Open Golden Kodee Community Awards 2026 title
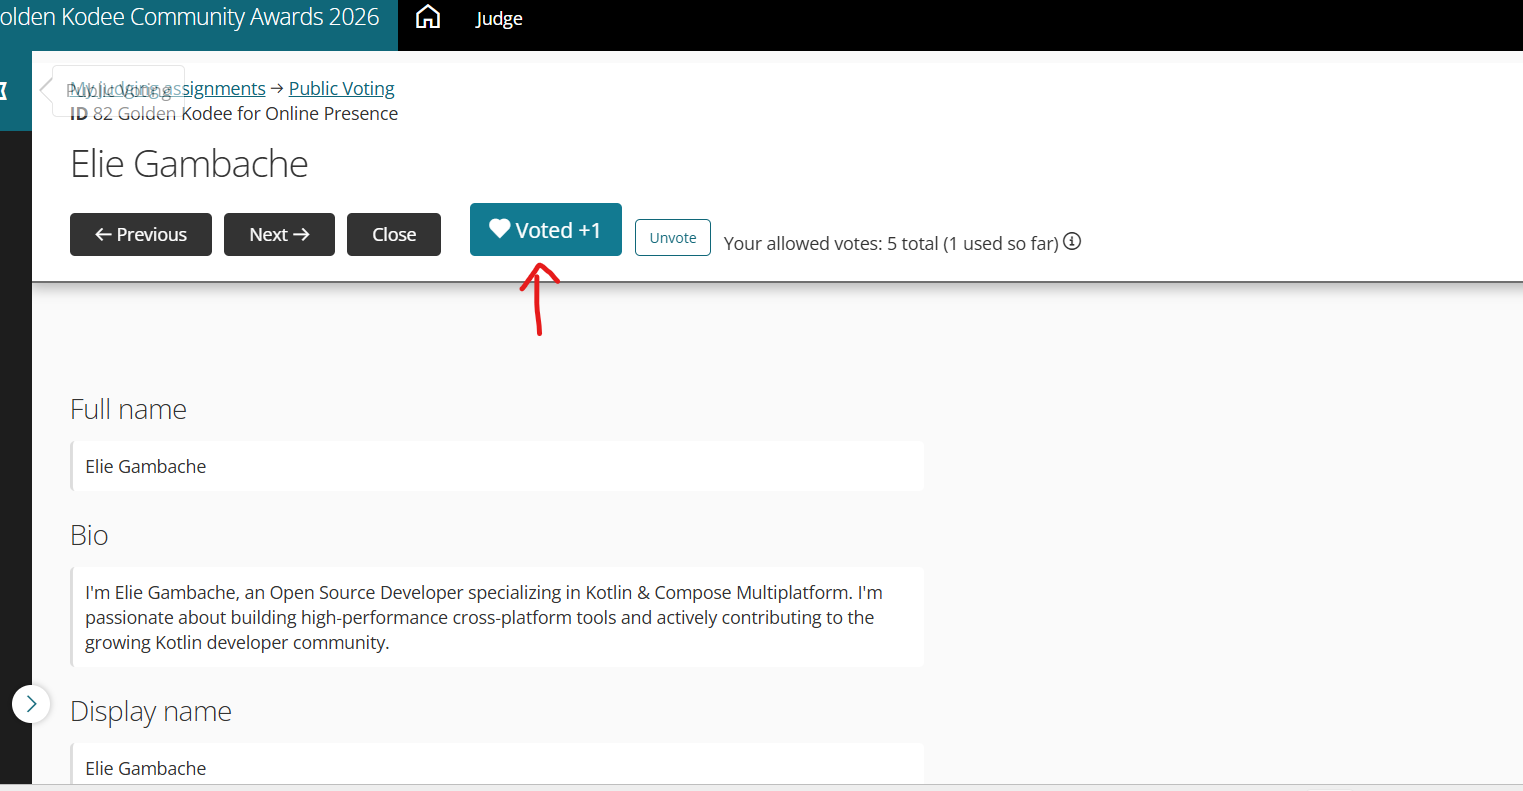 pyautogui.click(x=190, y=18)
